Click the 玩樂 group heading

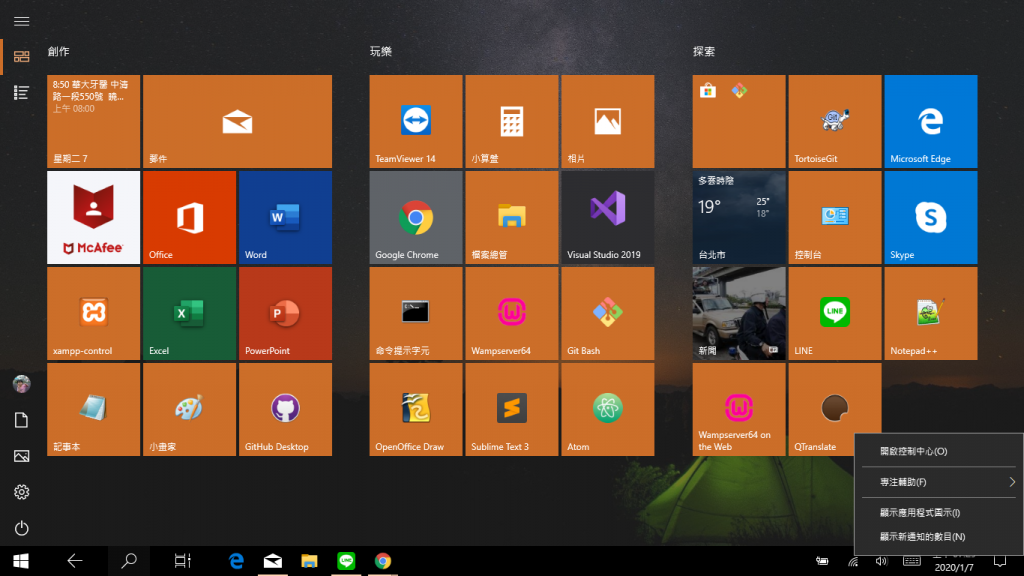point(381,52)
